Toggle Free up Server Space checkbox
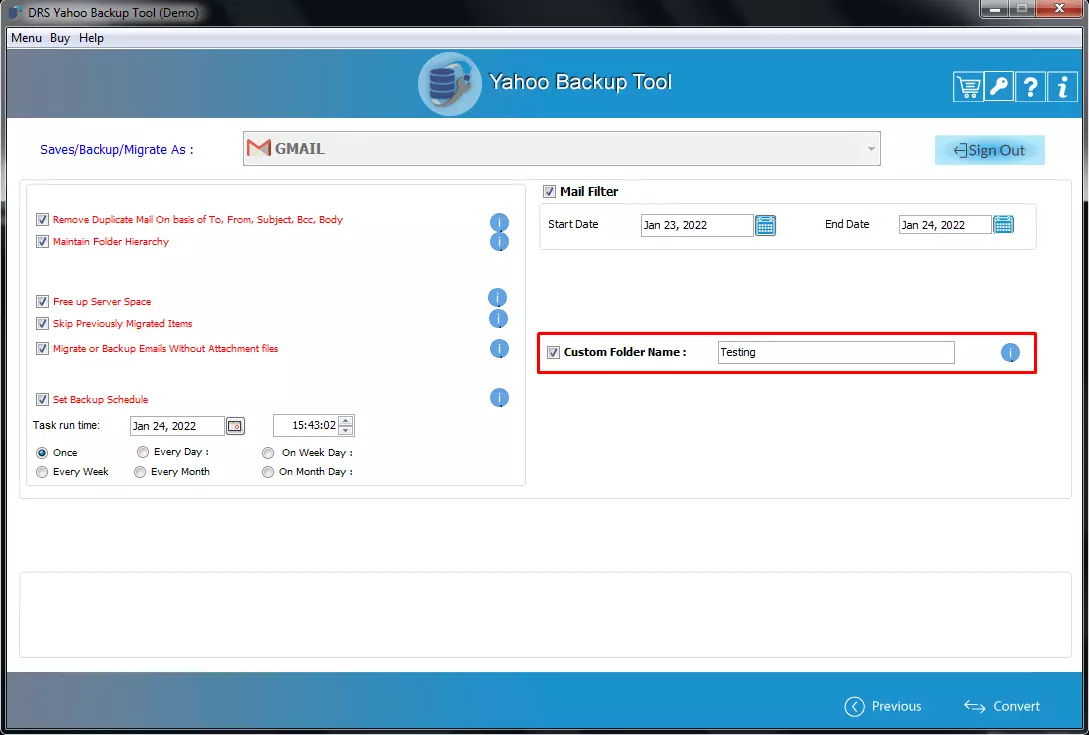Image resolution: width=1089 pixels, height=735 pixels. pos(42,302)
